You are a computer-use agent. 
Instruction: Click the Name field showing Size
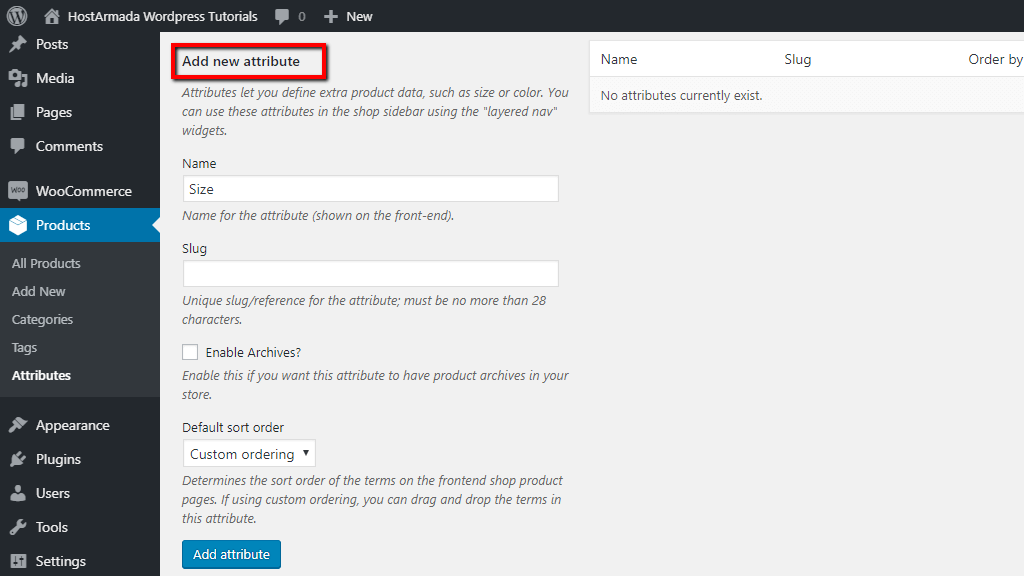370,188
